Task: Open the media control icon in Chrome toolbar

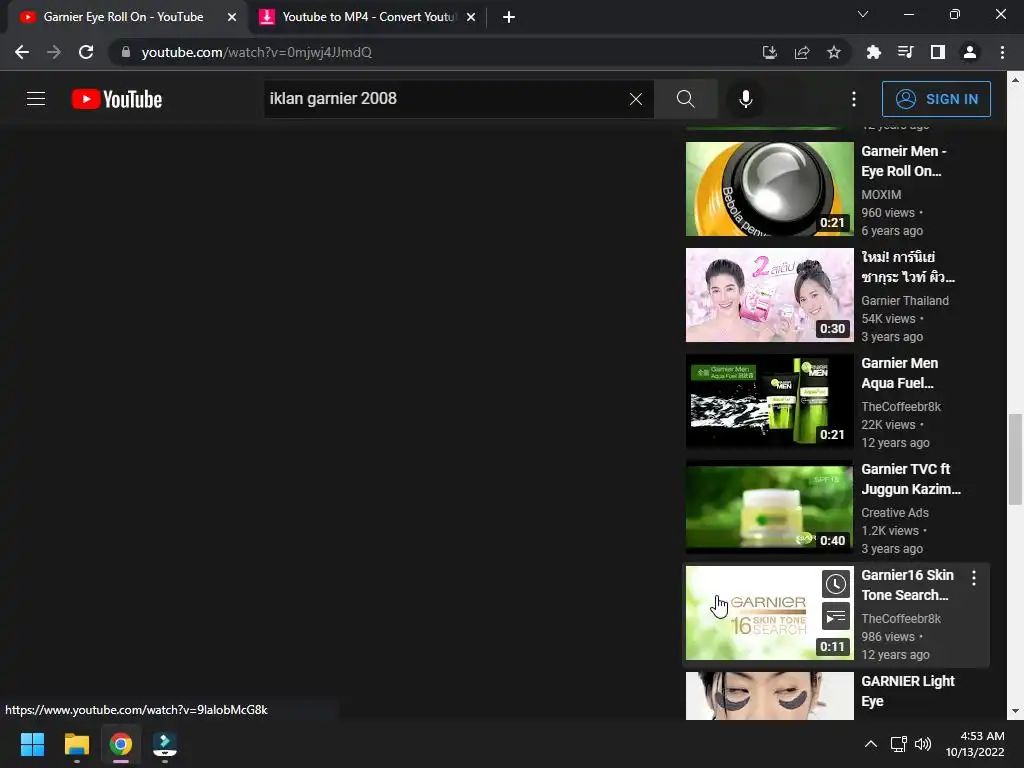Action: (x=905, y=52)
